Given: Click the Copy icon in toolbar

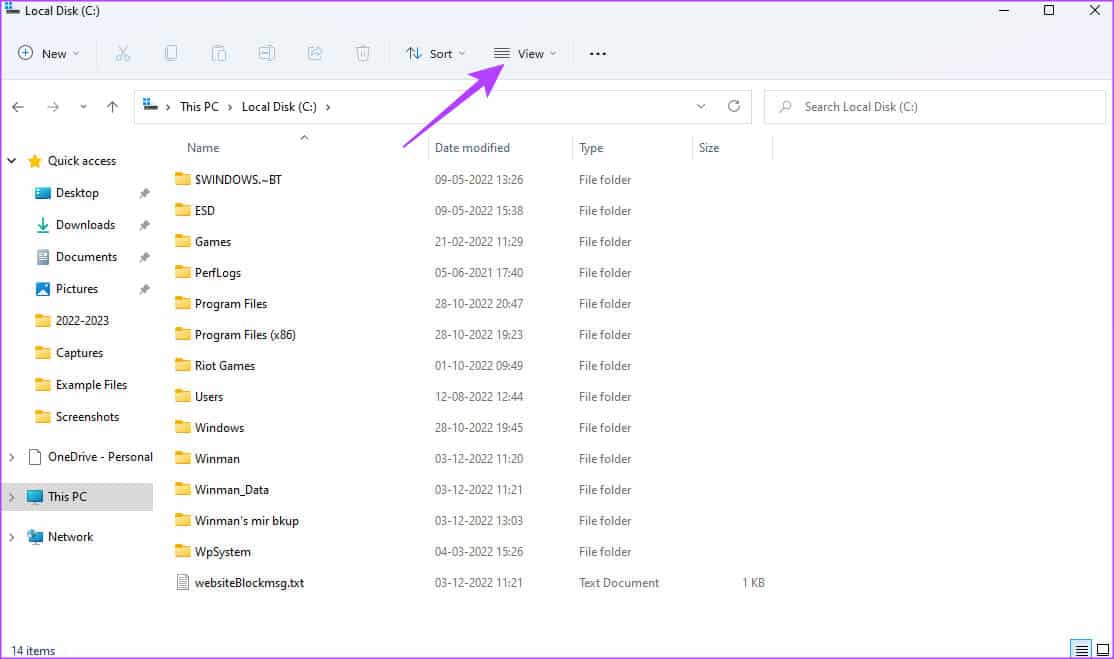Looking at the screenshot, I should [171, 53].
